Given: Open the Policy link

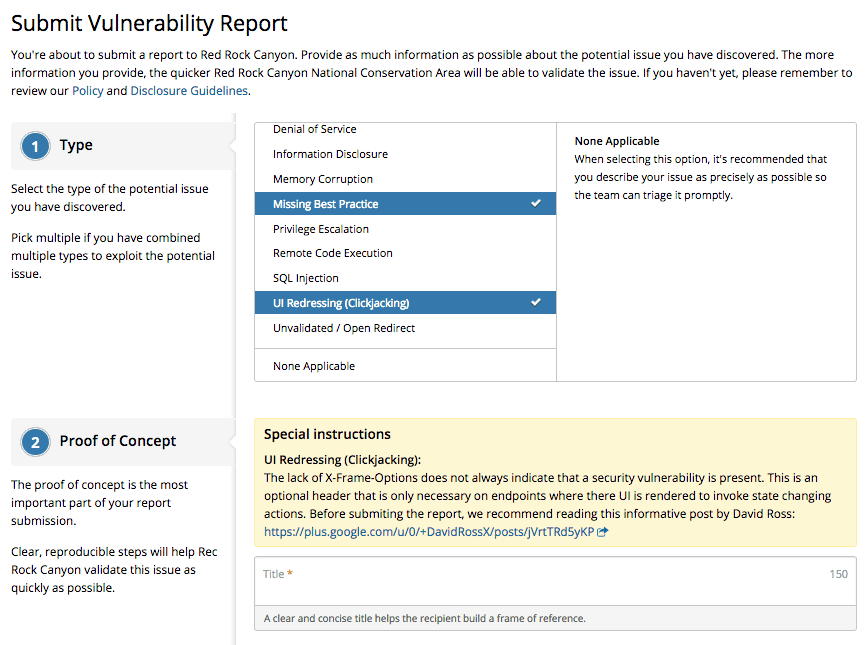Looking at the screenshot, I should click(87, 91).
